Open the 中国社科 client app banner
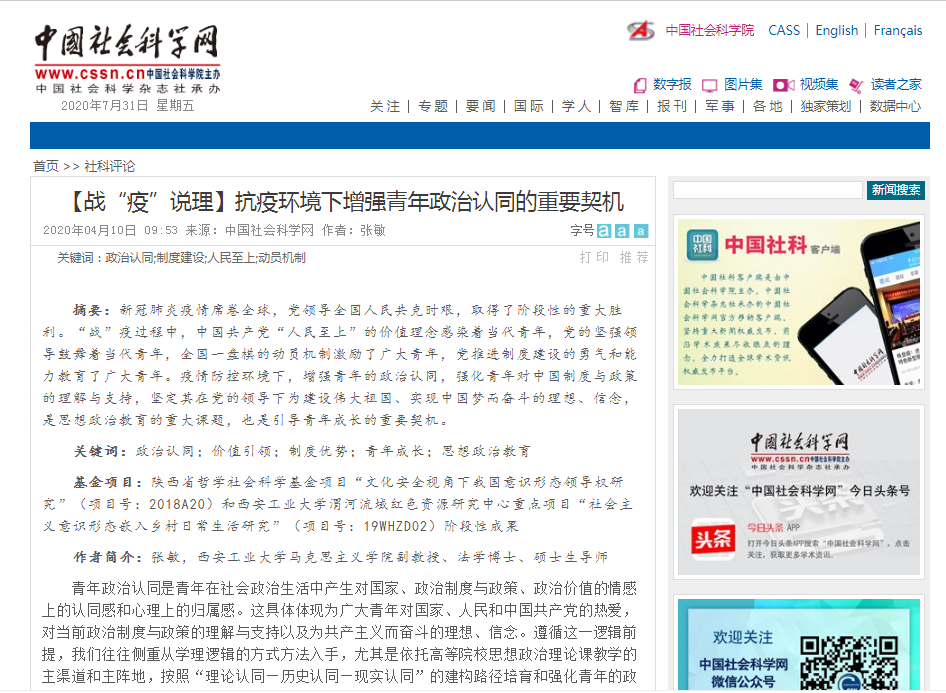The width and height of the screenshot is (946, 693). (797, 300)
